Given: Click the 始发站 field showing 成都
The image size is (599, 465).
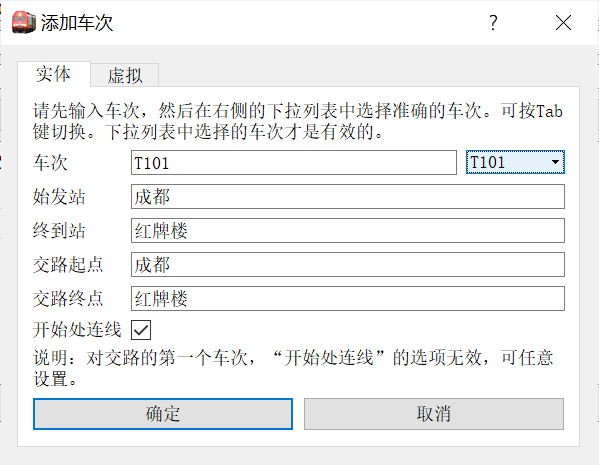Looking at the screenshot, I should point(348,197).
